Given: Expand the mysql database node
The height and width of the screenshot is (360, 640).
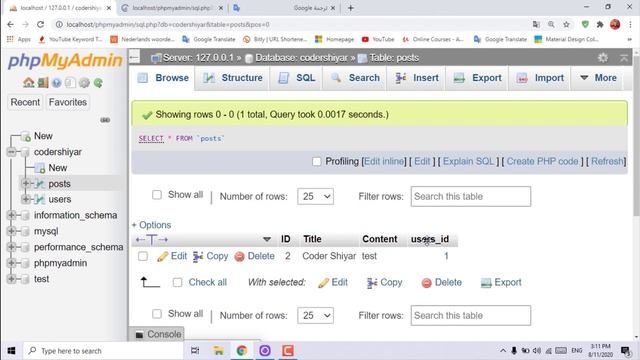Looking at the screenshot, I should 11,231.
